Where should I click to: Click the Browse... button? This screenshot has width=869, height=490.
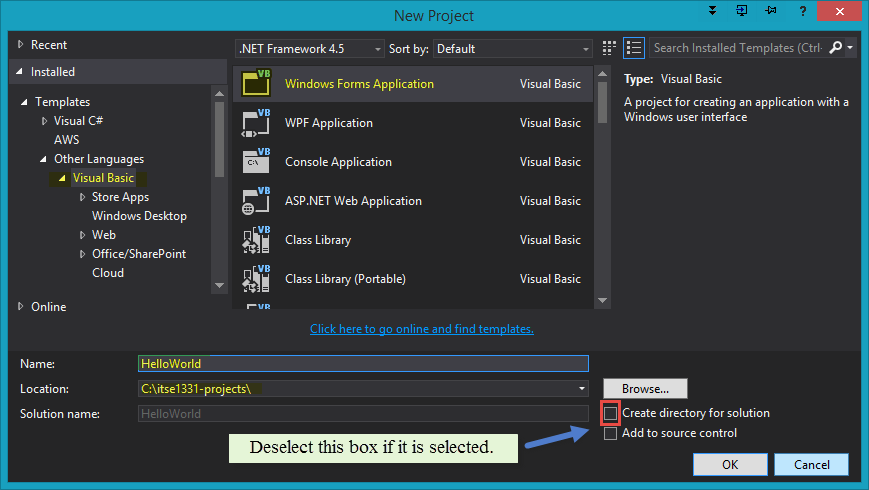tap(645, 388)
